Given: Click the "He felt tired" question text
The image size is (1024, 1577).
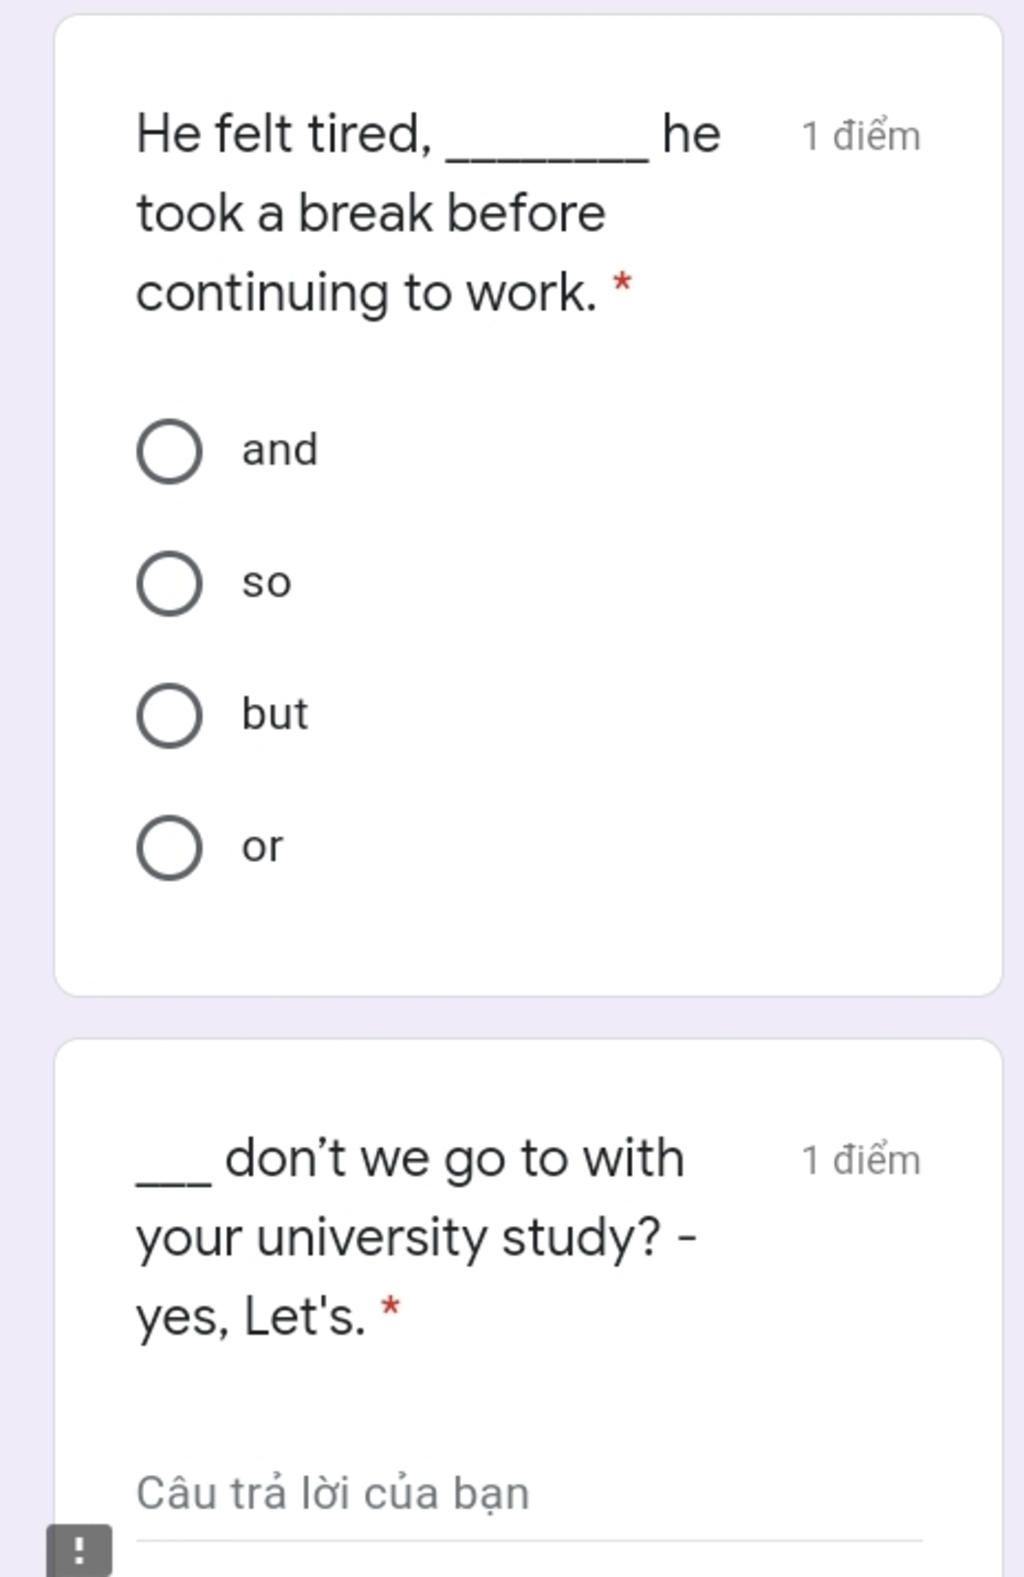Looking at the screenshot, I should (x=285, y=134).
